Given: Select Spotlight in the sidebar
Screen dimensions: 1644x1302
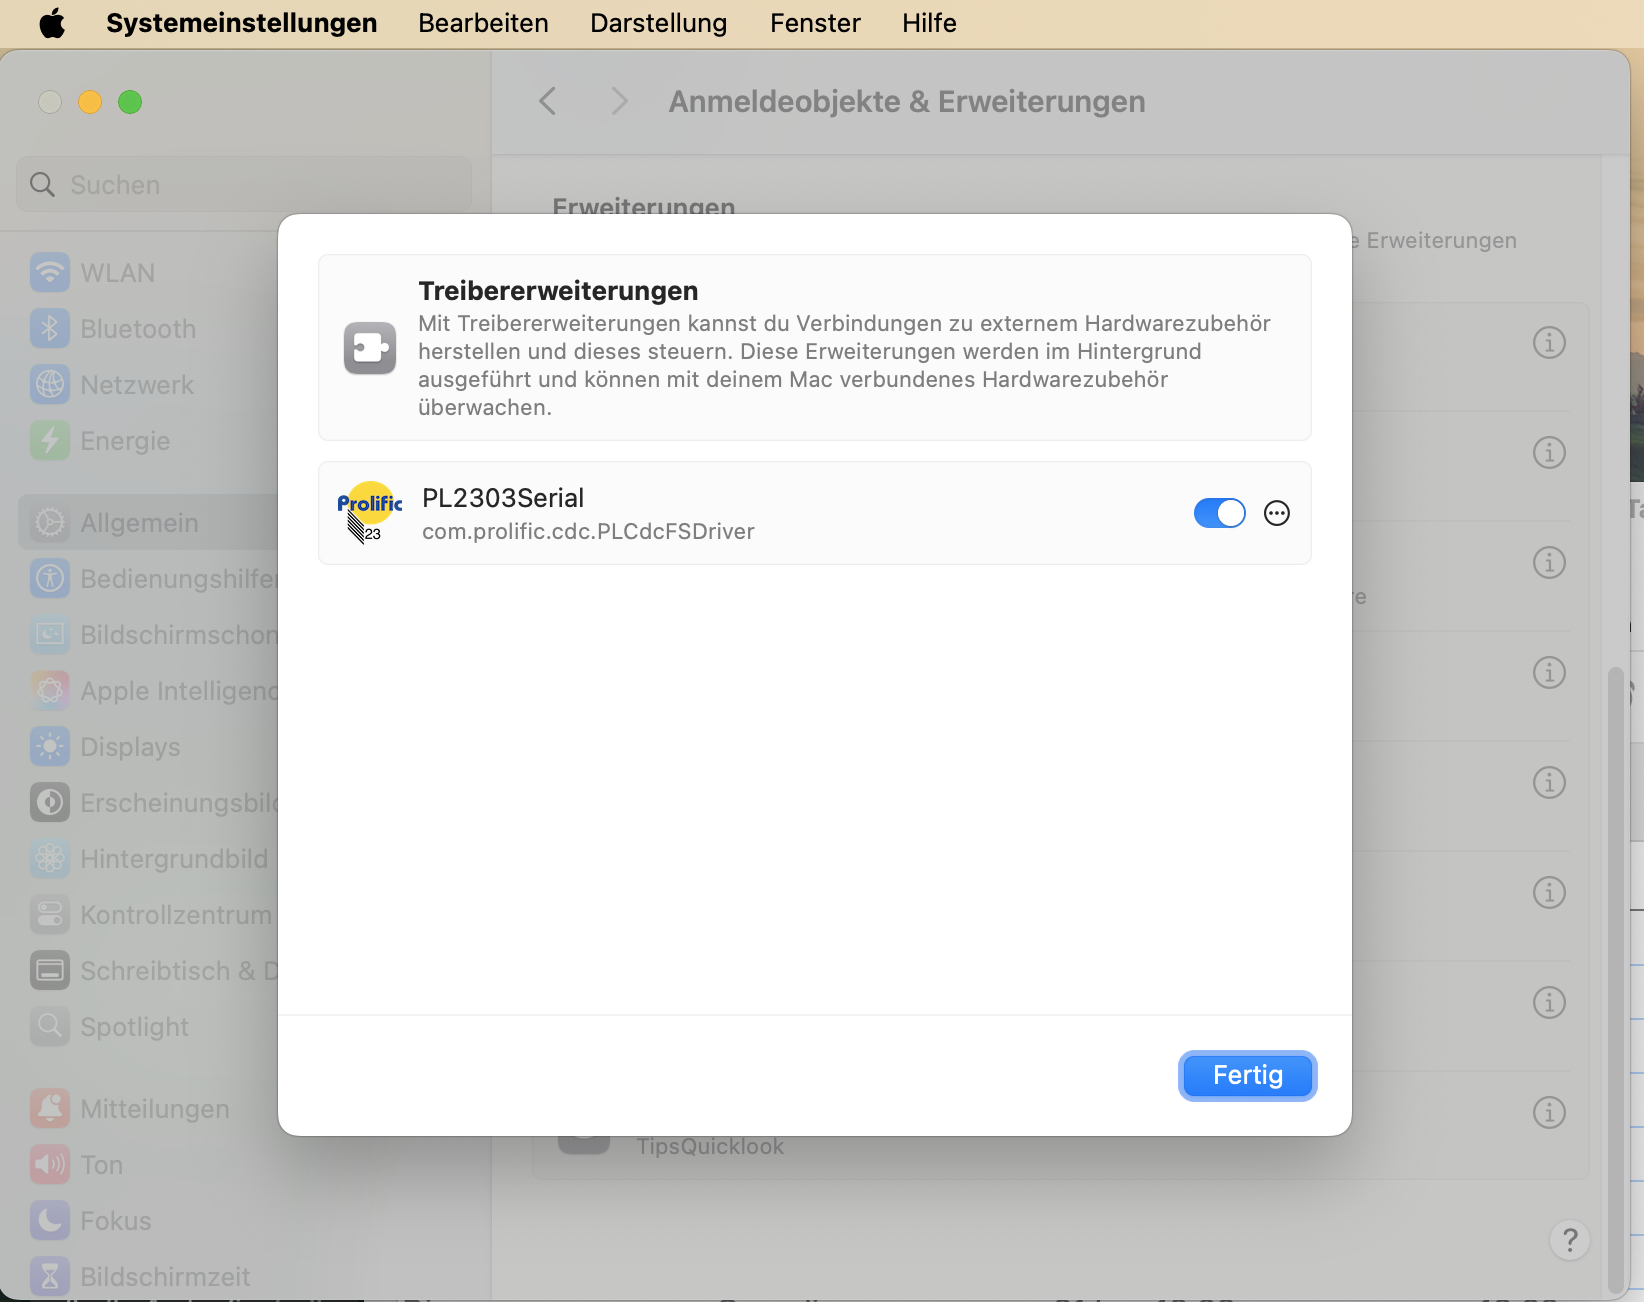Looking at the screenshot, I should click(150, 1026).
